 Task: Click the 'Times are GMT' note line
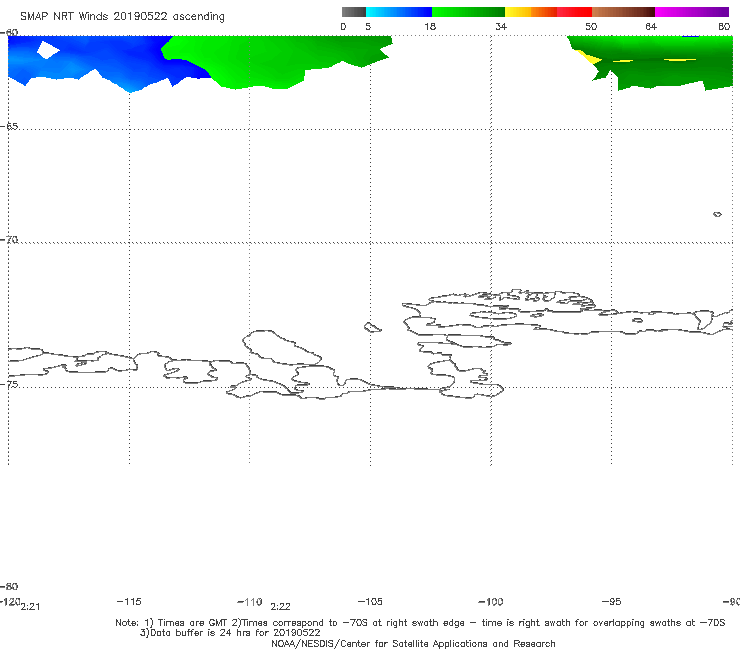(x=420, y=623)
